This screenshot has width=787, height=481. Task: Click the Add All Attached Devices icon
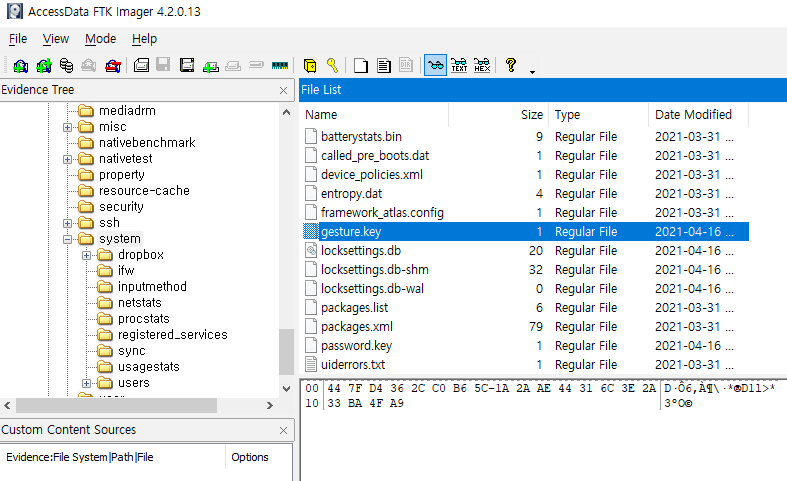[x=44, y=65]
